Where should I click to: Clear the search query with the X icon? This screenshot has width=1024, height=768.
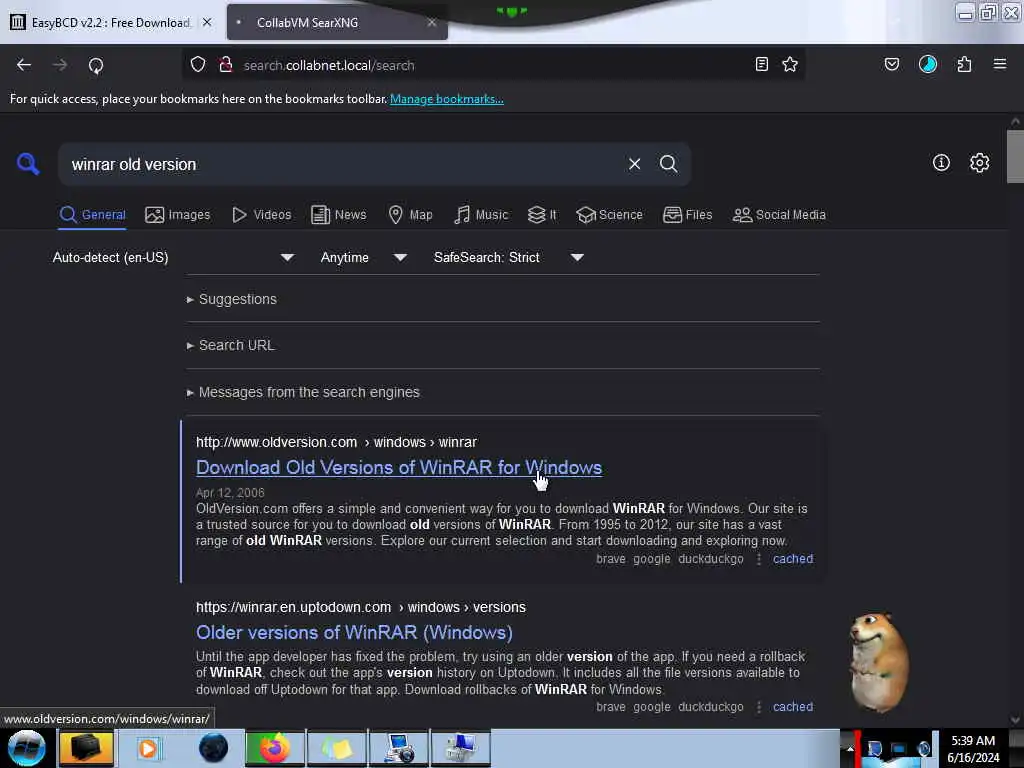coord(634,164)
